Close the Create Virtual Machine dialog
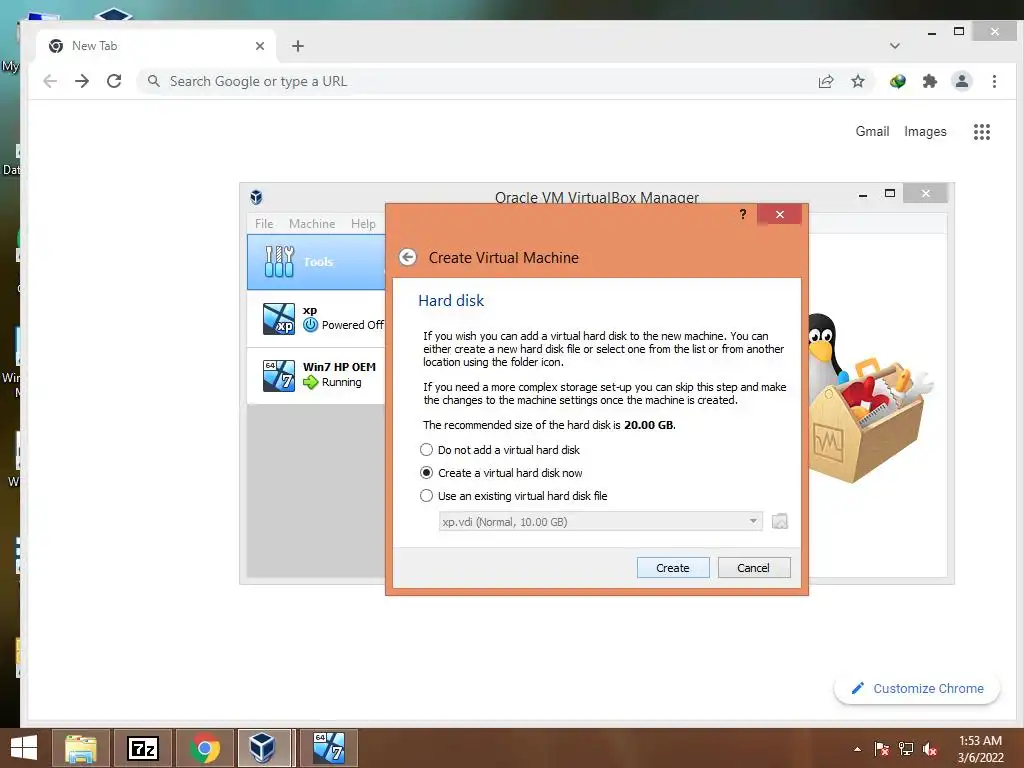Screen dimensions: 1024x768 point(779,214)
